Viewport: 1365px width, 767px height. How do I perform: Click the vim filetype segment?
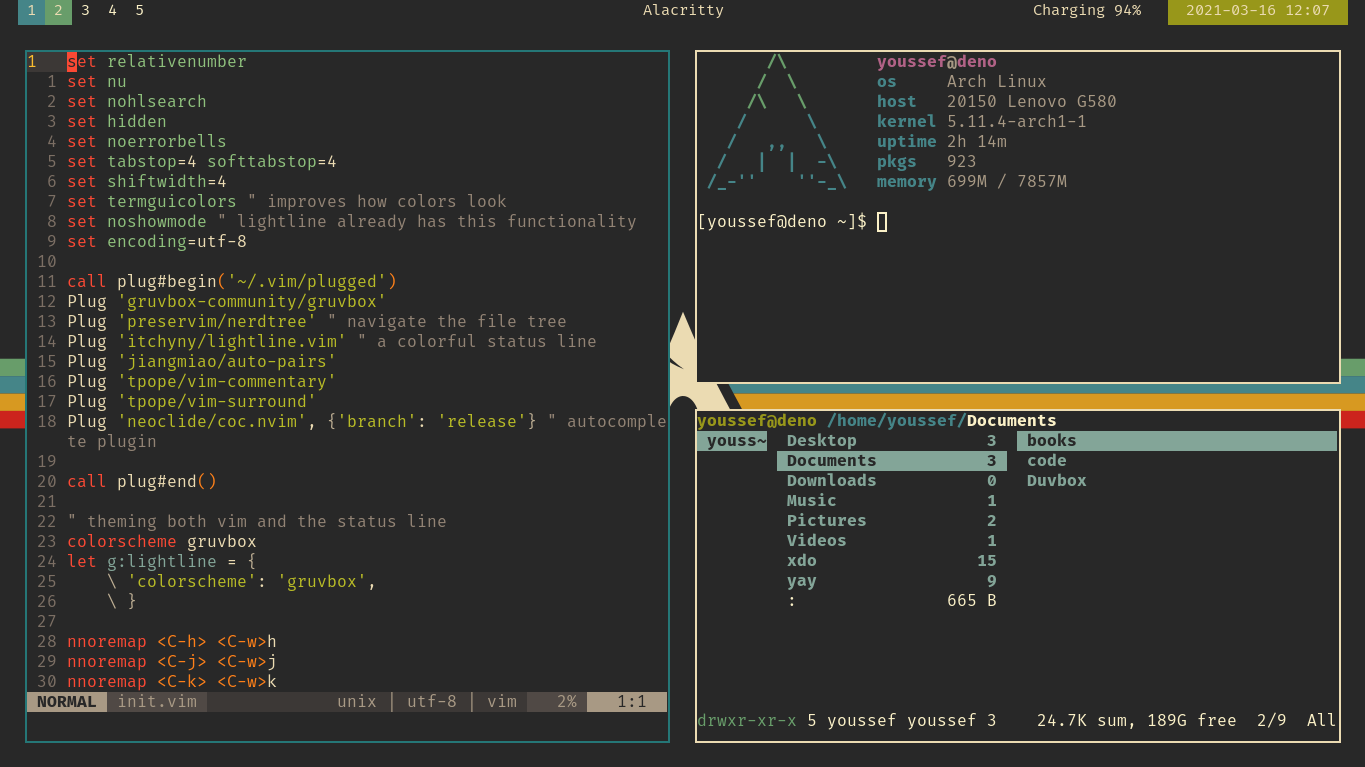(x=501, y=701)
